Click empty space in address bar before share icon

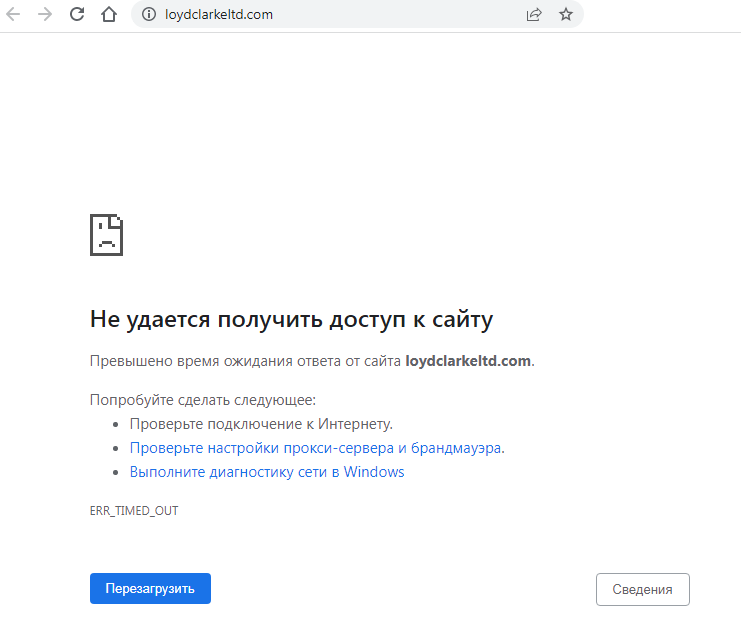tap(400, 15)
